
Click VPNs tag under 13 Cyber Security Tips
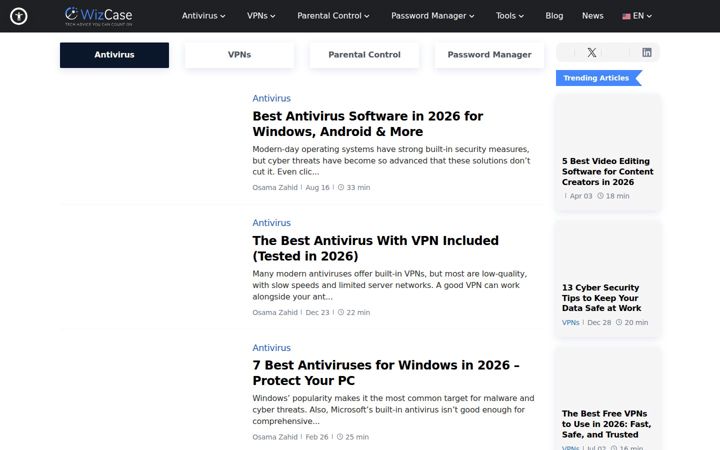coord(570,323)
